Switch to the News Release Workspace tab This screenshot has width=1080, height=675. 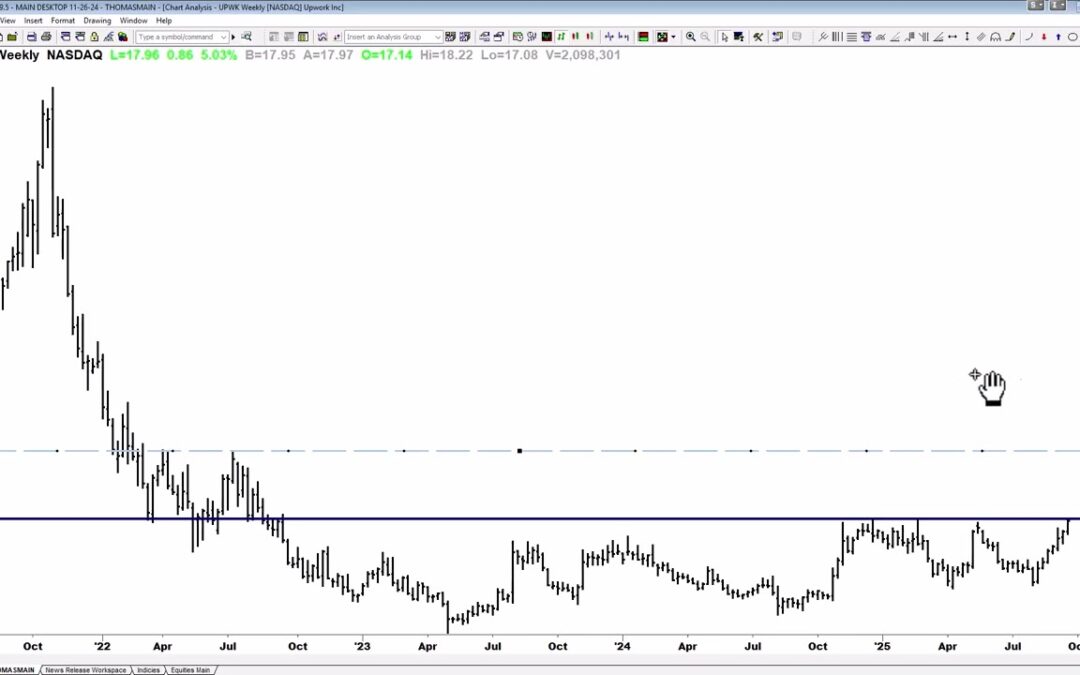pos(85,670)
